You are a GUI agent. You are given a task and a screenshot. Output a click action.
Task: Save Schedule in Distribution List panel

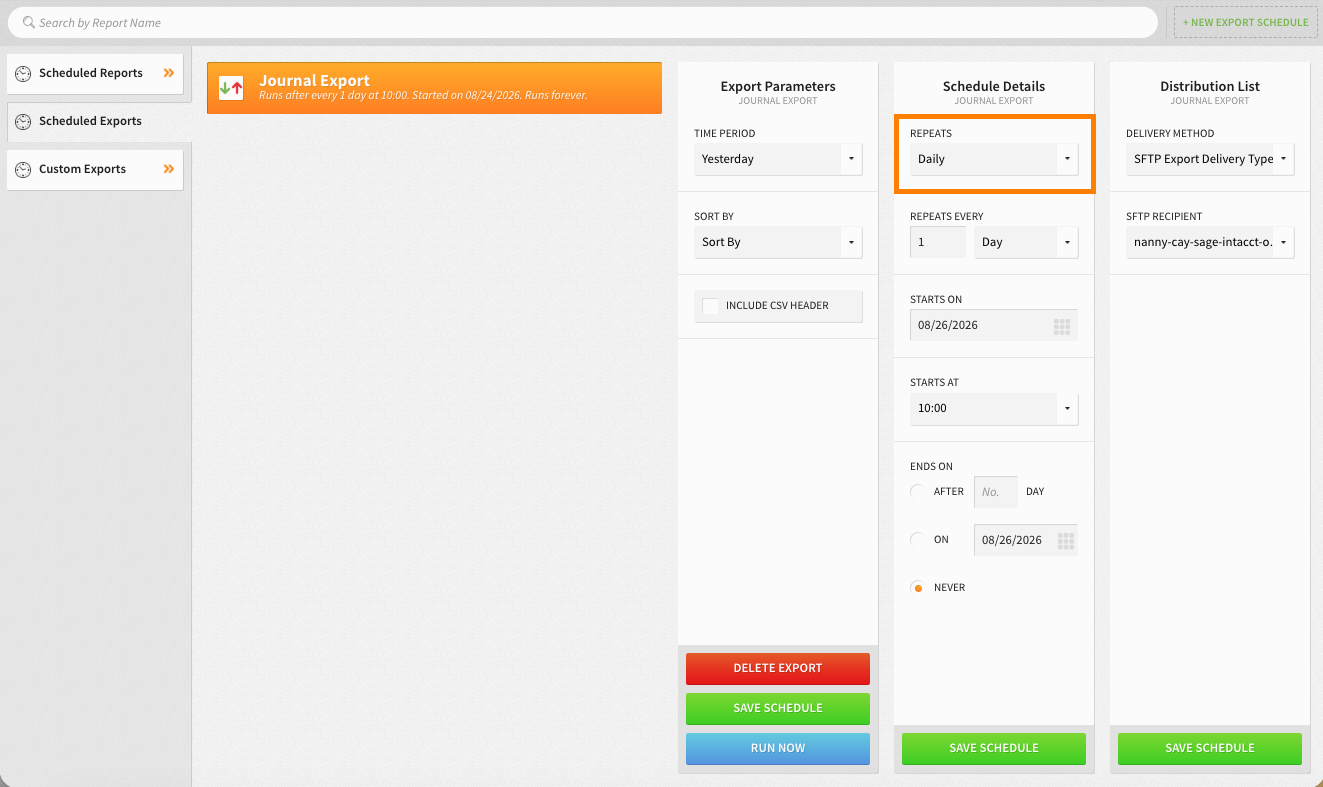click(1210, 748)
